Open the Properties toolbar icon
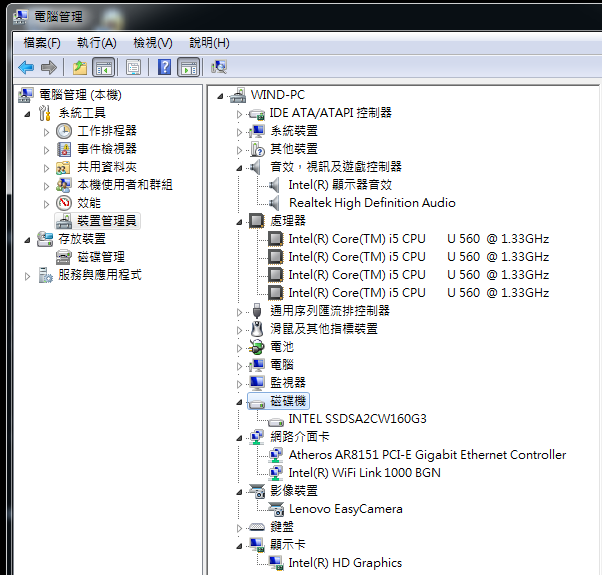 click(x=134, y=68)
